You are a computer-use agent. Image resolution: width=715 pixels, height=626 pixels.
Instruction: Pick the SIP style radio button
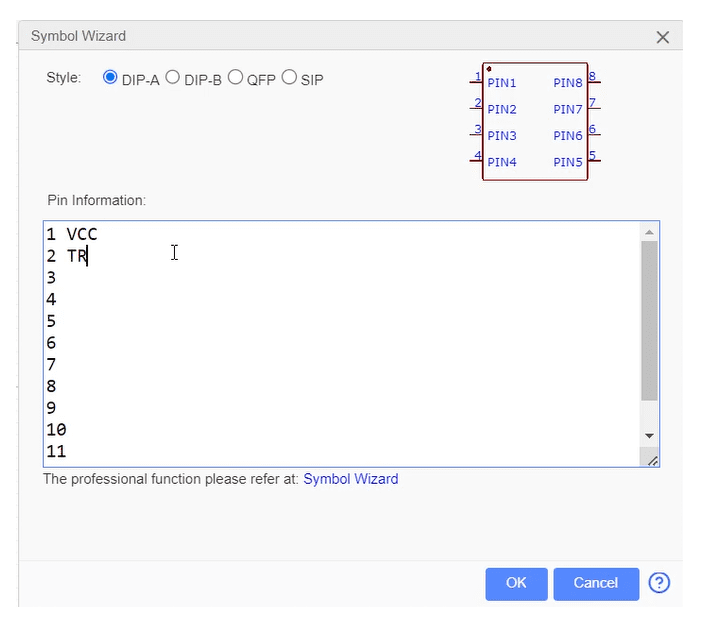point(289,78)
